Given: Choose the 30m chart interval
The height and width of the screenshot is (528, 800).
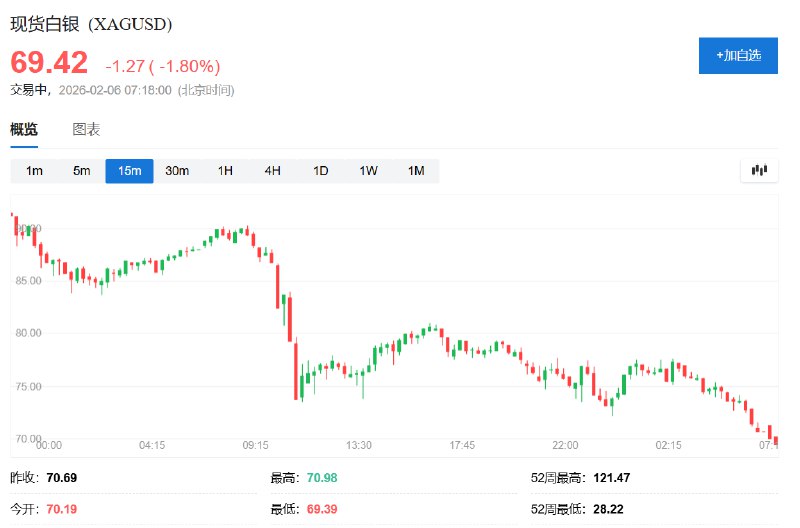Looking at the screenshot, I should click(177, 171).
